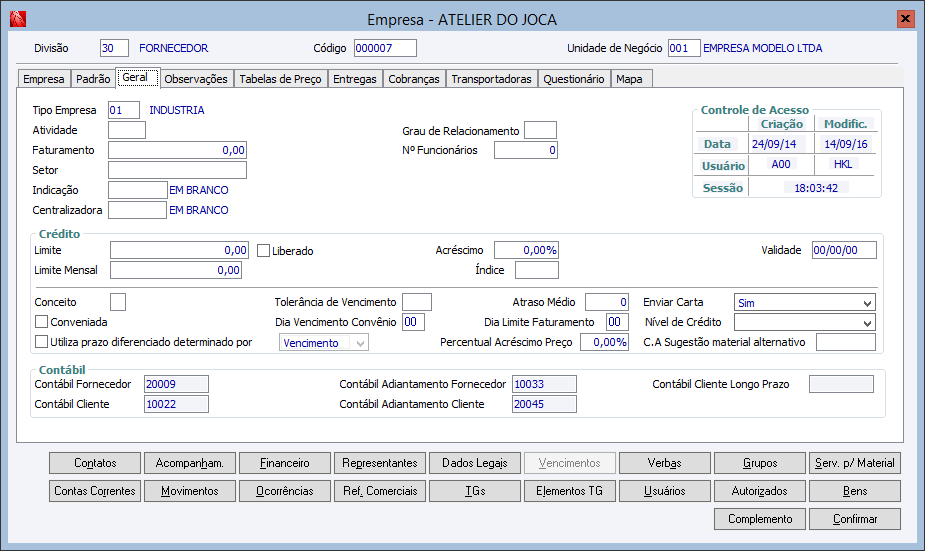Image resolution: width=926 pixels, height=552 pixels.
Task: Click the Confirmar button
Action: coord(855,519)
